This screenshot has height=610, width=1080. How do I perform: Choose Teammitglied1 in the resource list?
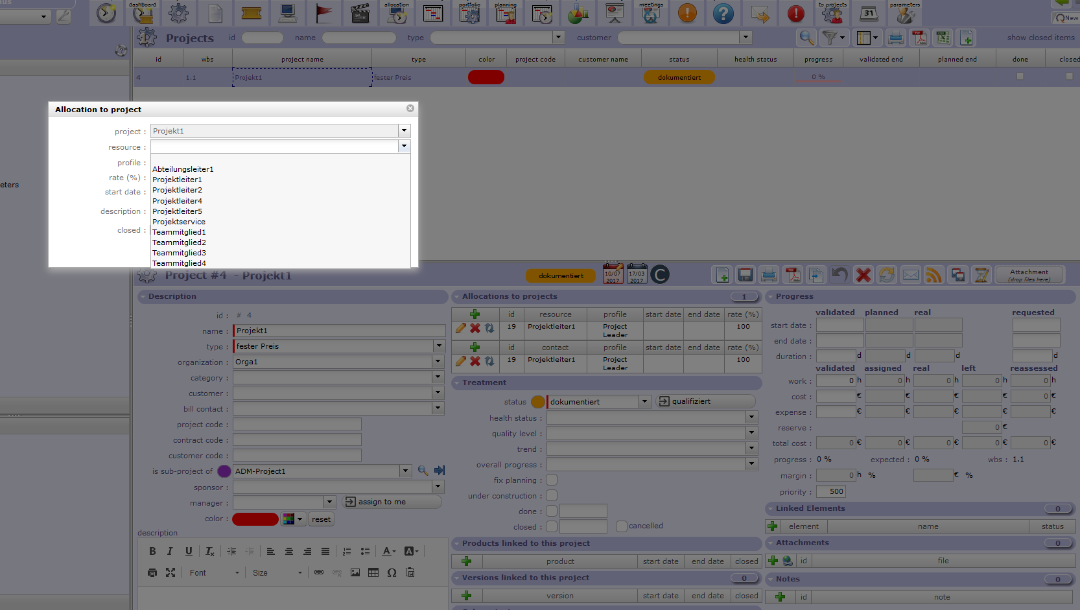click(179, 232)
